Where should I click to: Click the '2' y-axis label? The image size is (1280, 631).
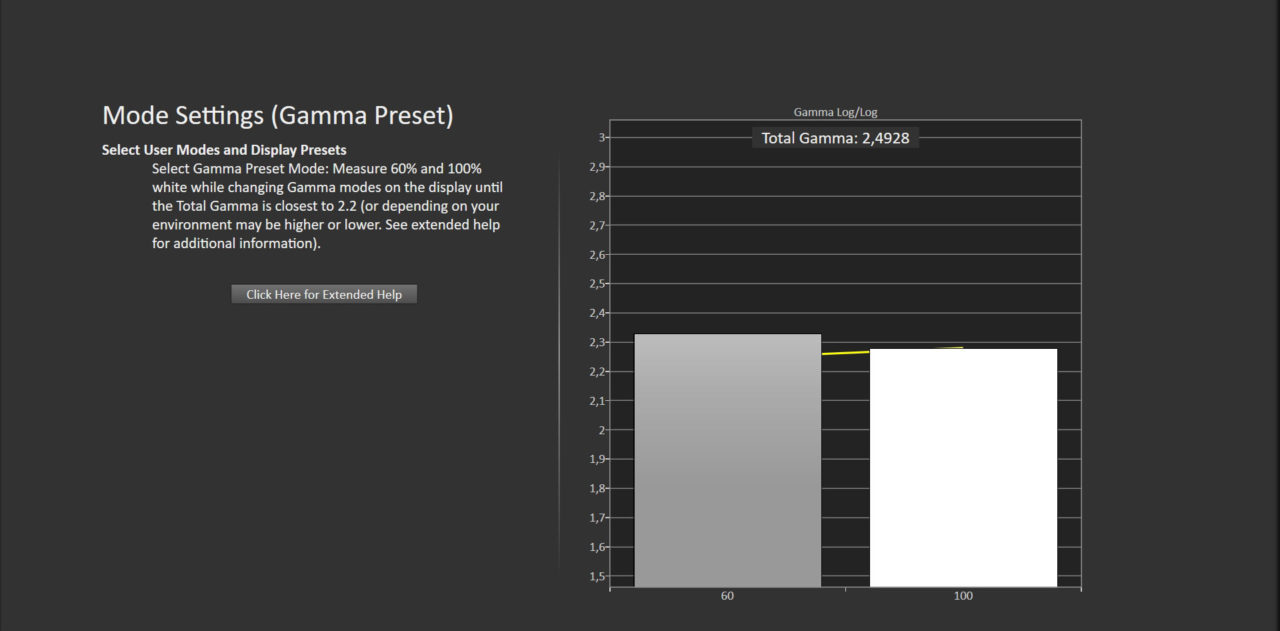click(x=603, y=430)
